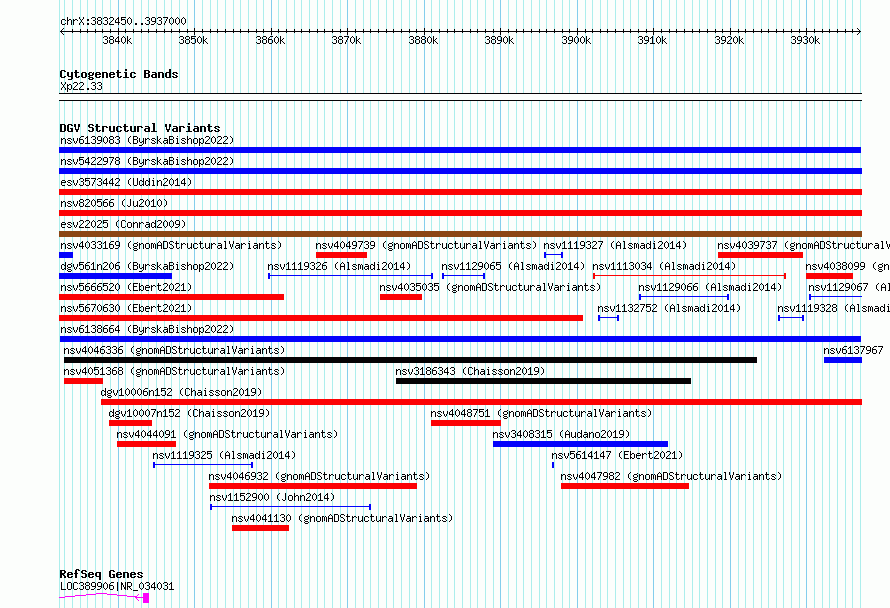
Task: Select the thin red nsv1113034 interval line
Action: (x=689, y=276)
